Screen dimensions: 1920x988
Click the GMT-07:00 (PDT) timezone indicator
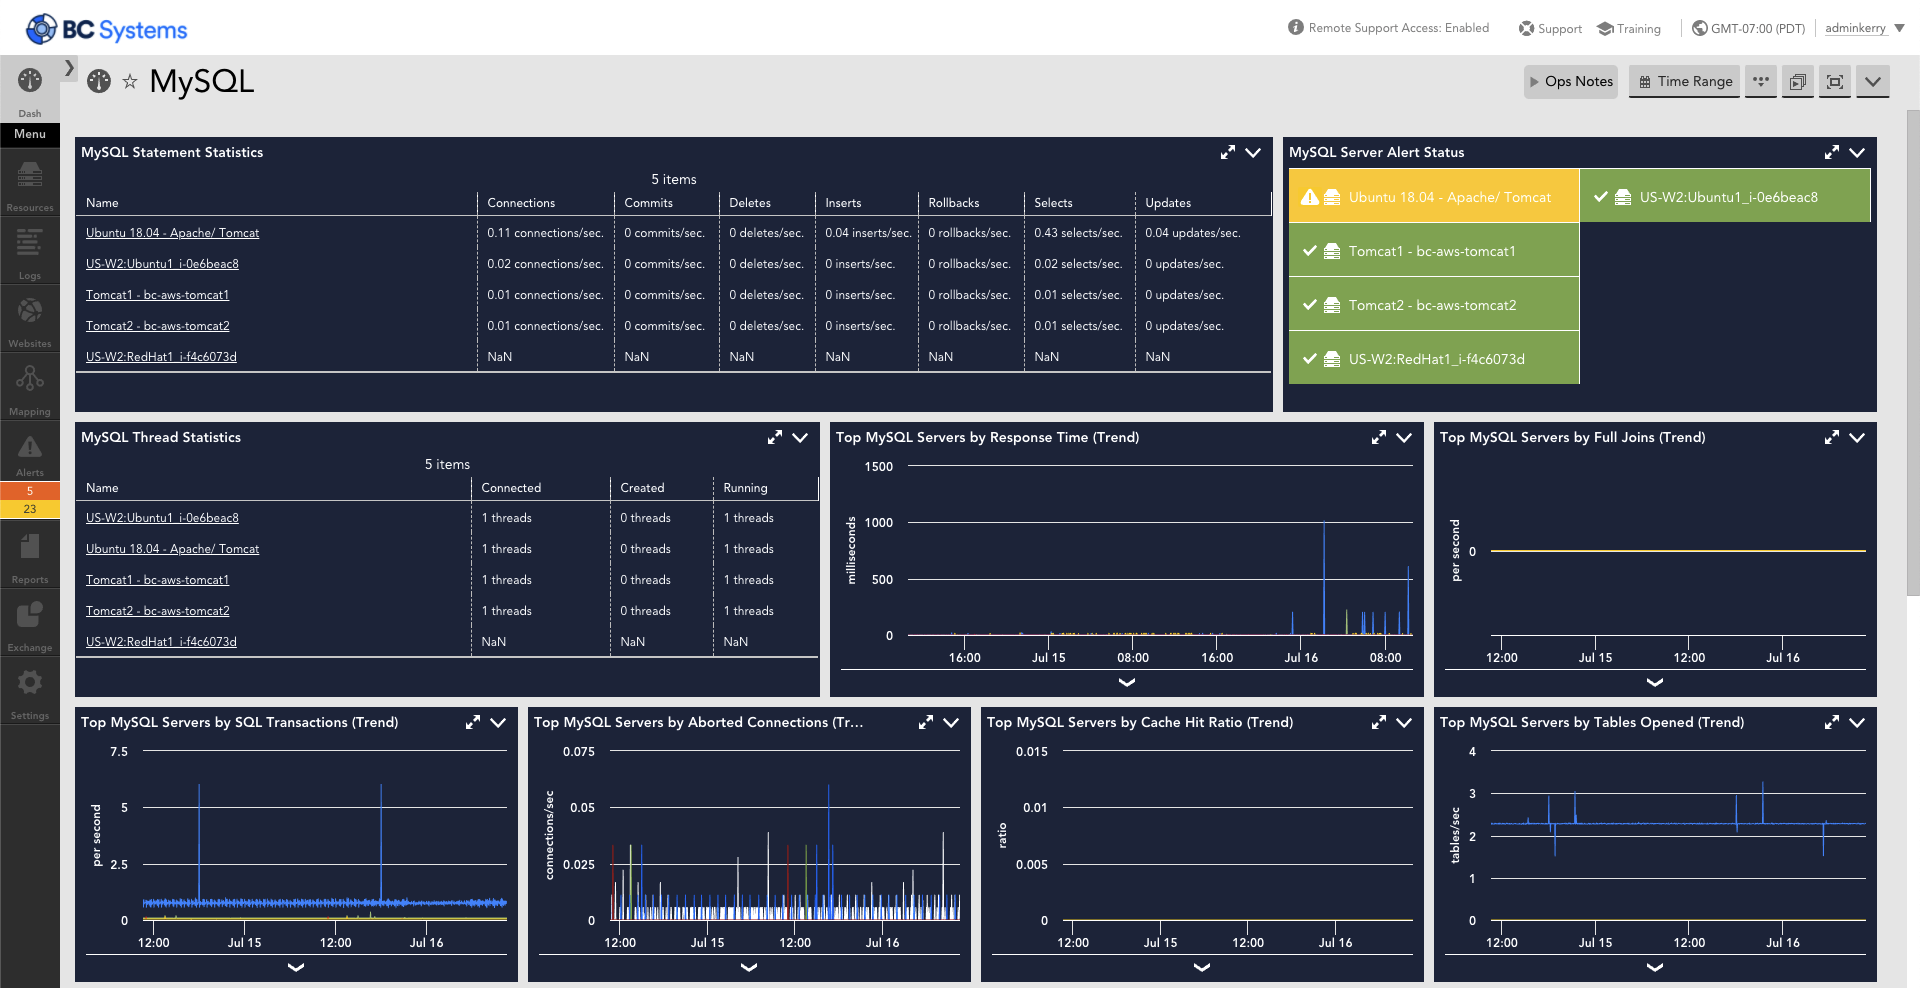[x=1749, y=29]
